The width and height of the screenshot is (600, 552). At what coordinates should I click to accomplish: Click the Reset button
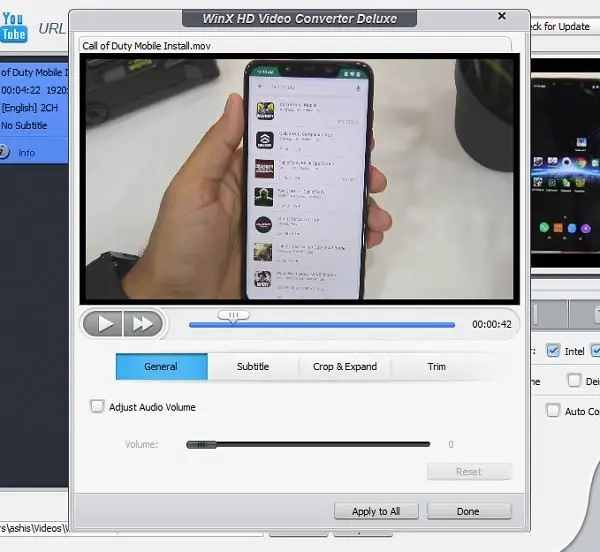[469, 472]
